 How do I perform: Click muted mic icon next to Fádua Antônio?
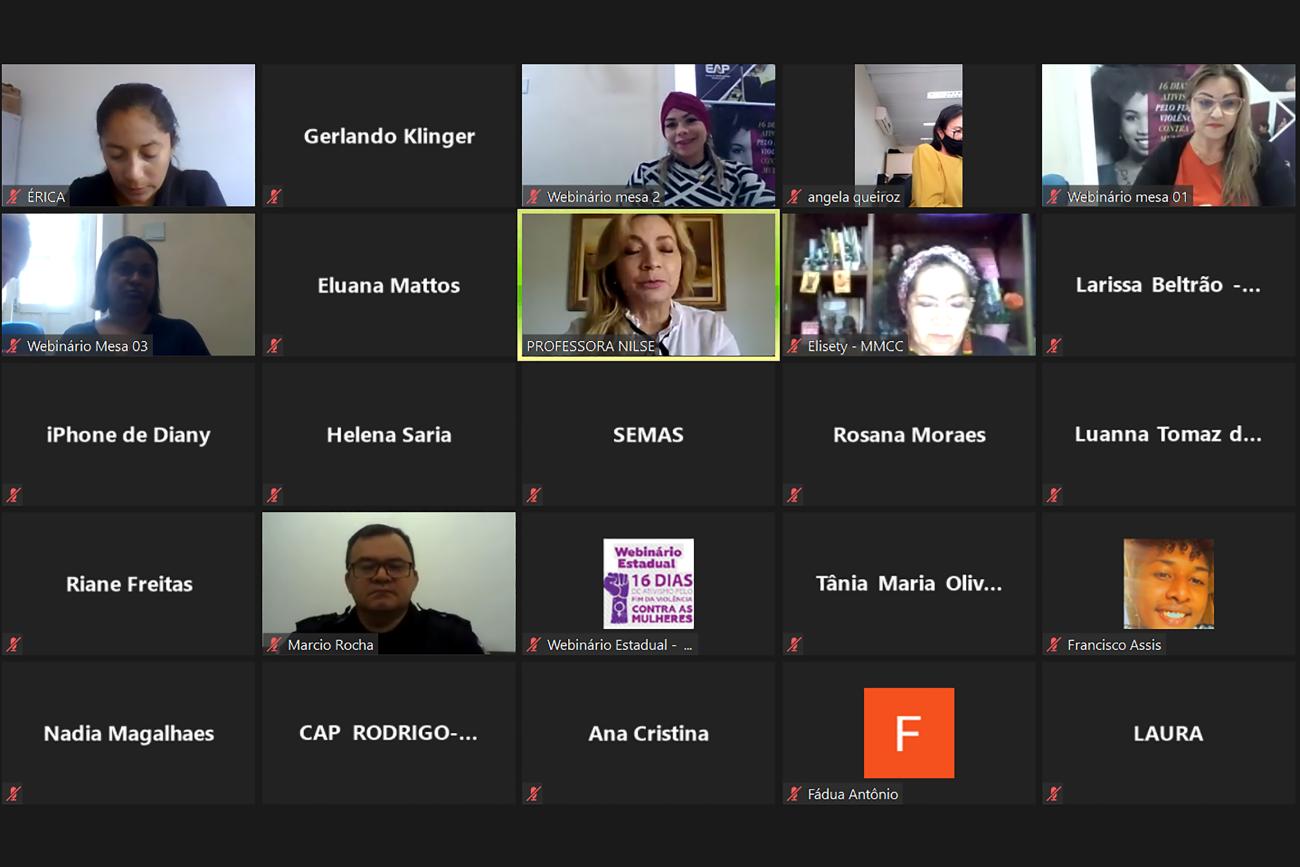(794, 794)
